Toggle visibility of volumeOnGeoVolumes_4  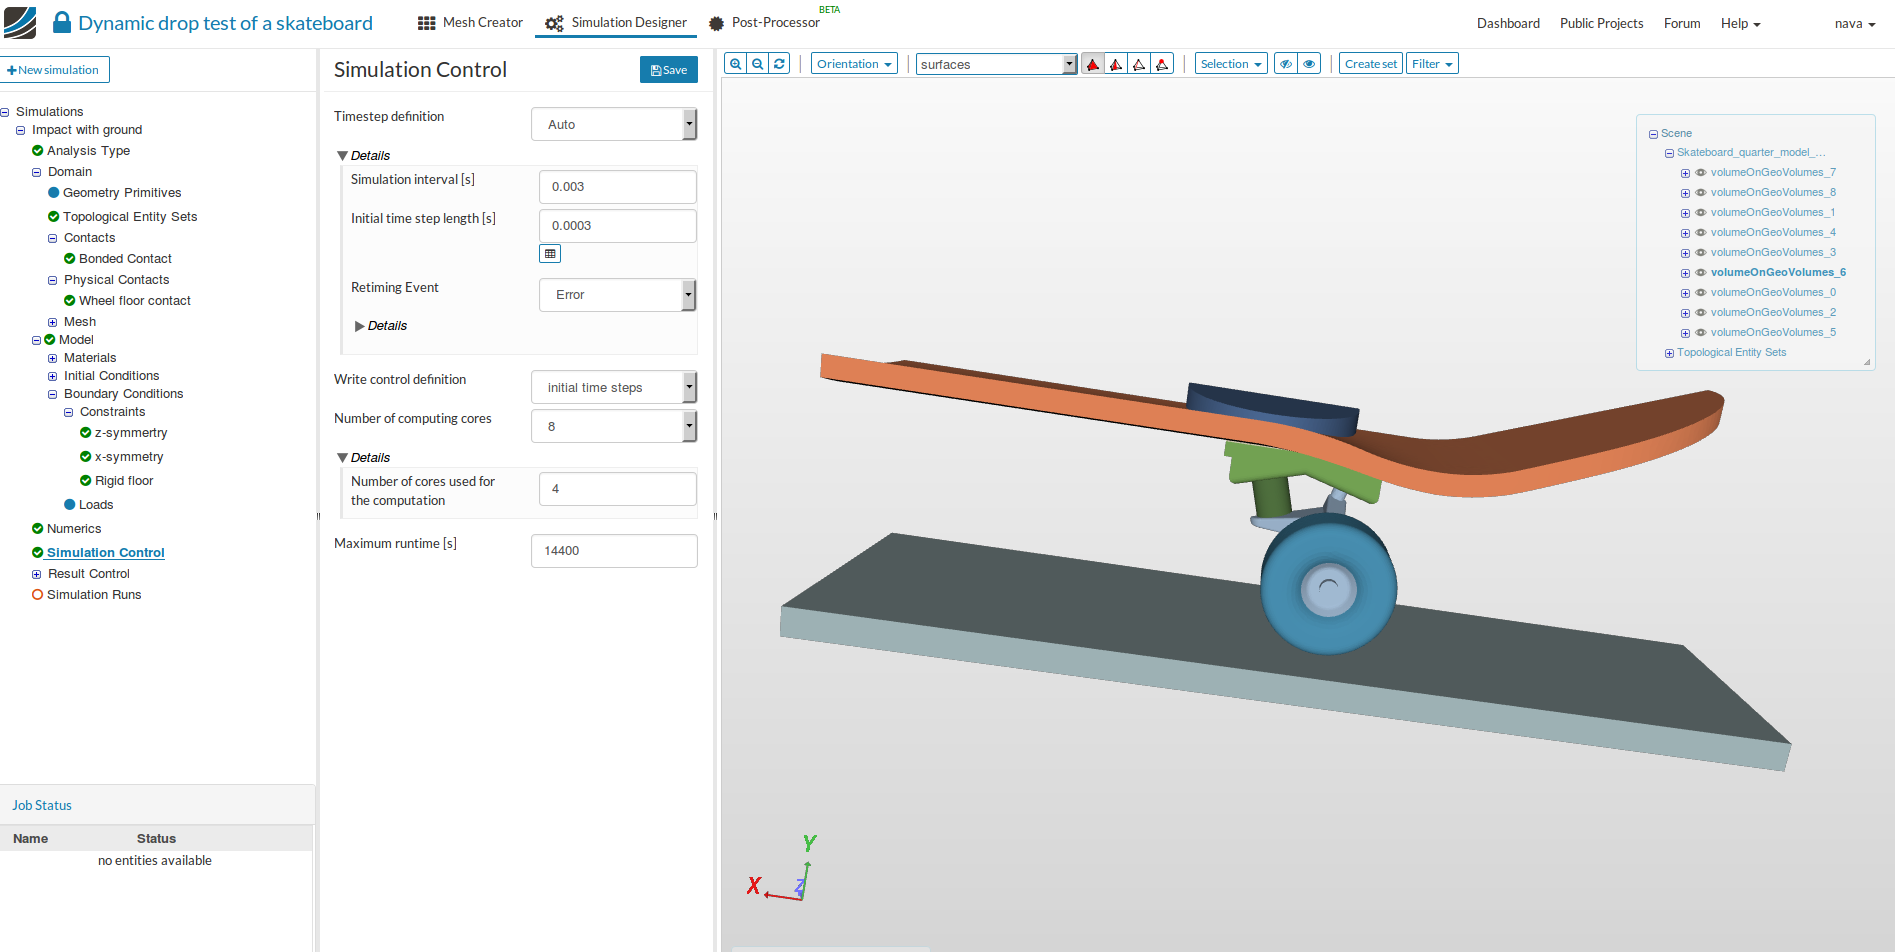1701,233
